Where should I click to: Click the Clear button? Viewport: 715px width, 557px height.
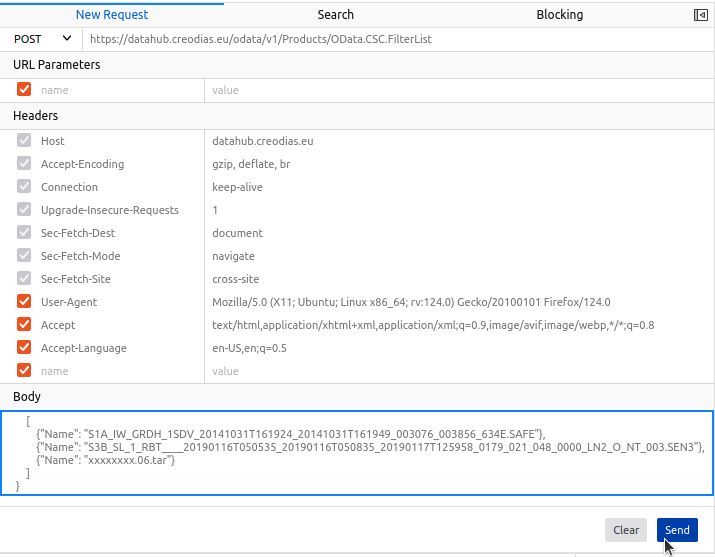pyautogui.click(x=626, y=530)
